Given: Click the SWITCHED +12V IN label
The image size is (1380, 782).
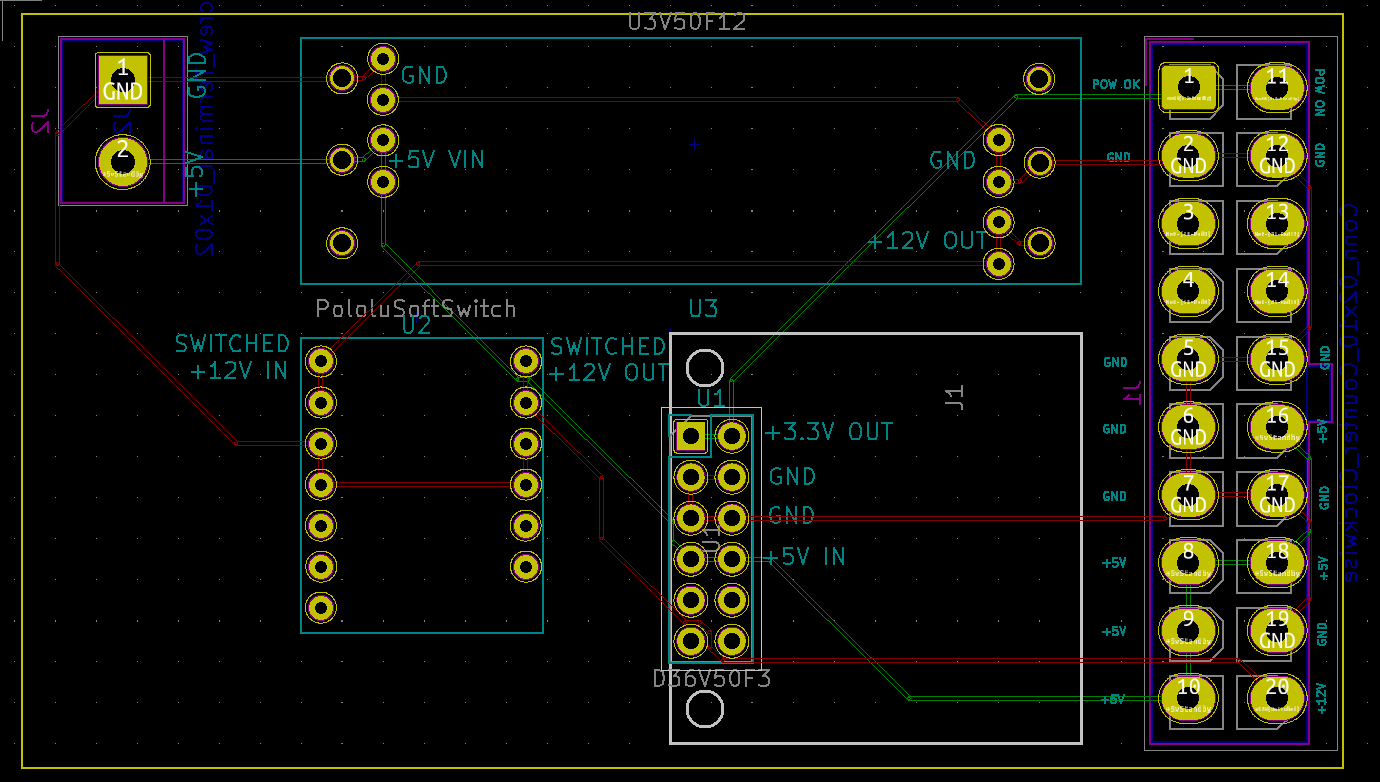Looking at the screenshot, I should coord(232,357).
